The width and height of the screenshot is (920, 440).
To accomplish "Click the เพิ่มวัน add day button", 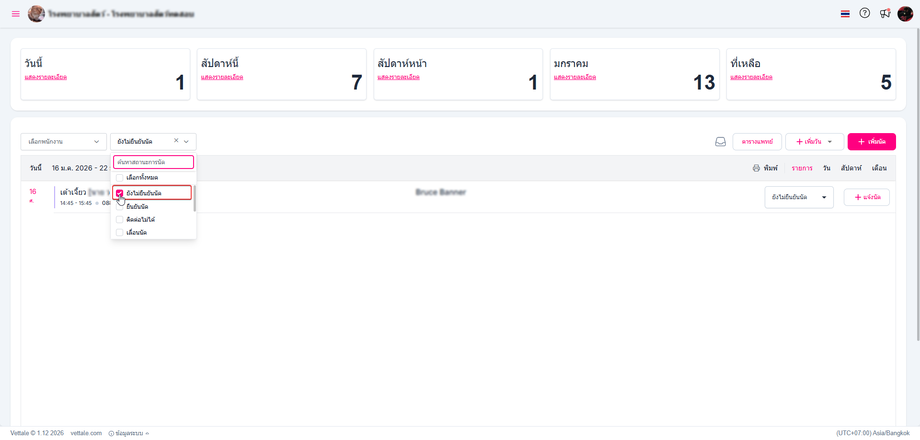I will (807, 141).
